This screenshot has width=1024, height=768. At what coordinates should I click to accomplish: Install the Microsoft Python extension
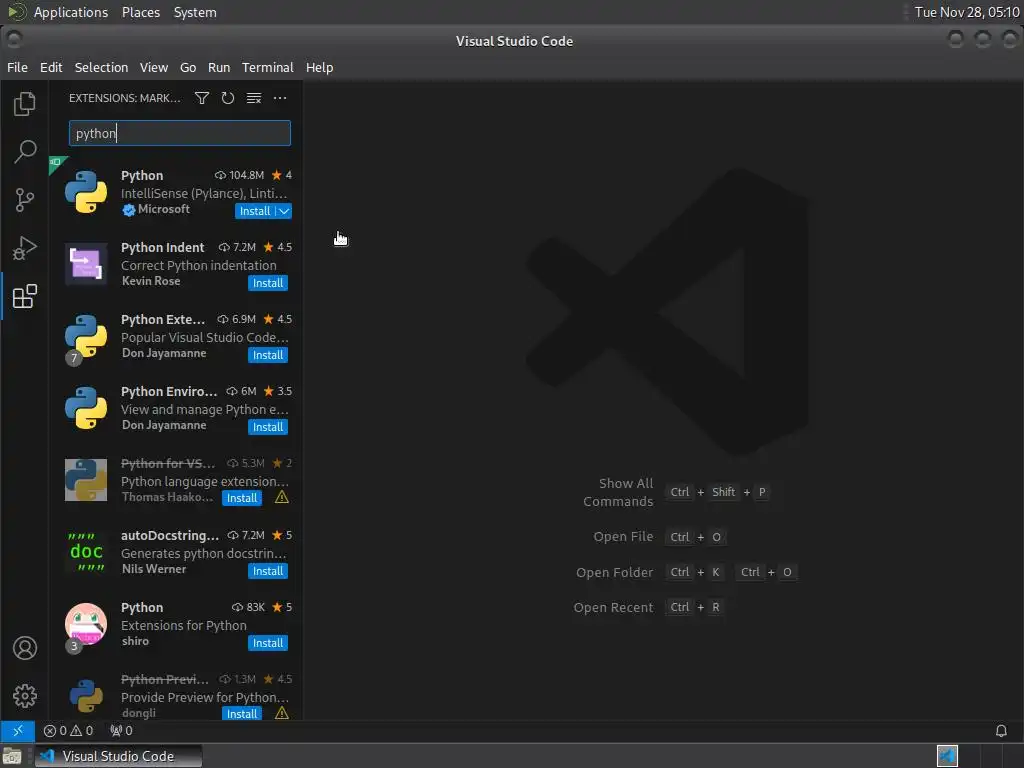(255, 211)
